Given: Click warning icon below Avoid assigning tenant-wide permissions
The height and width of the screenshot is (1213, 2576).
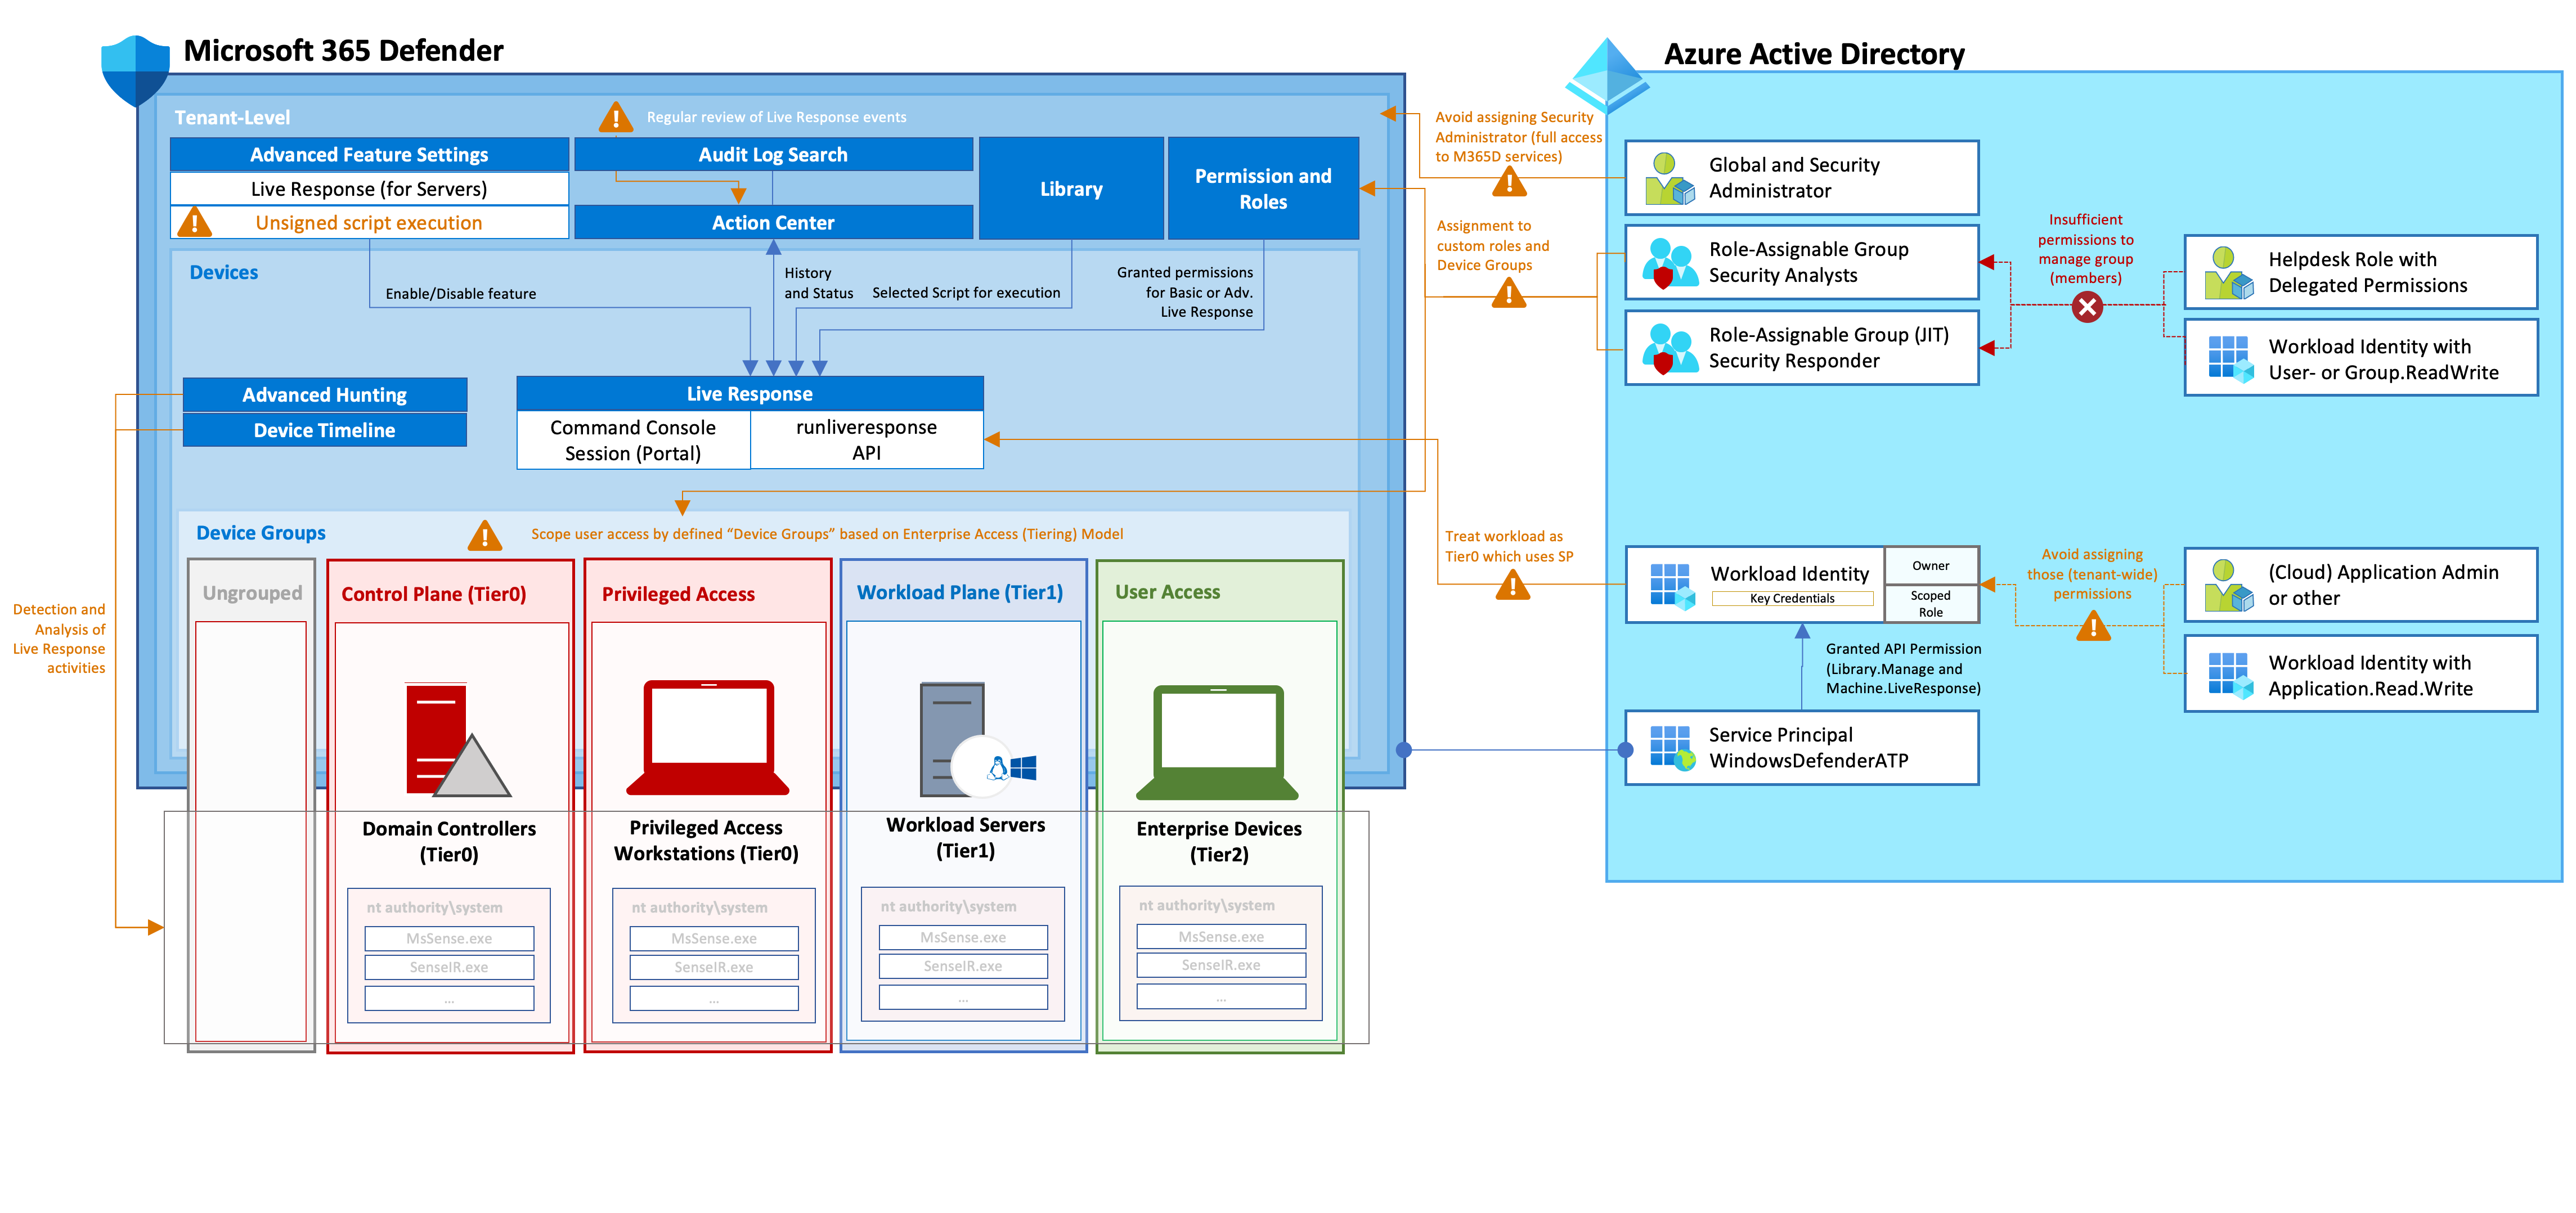Looking at the screenshot, I should coord(2093,626).
